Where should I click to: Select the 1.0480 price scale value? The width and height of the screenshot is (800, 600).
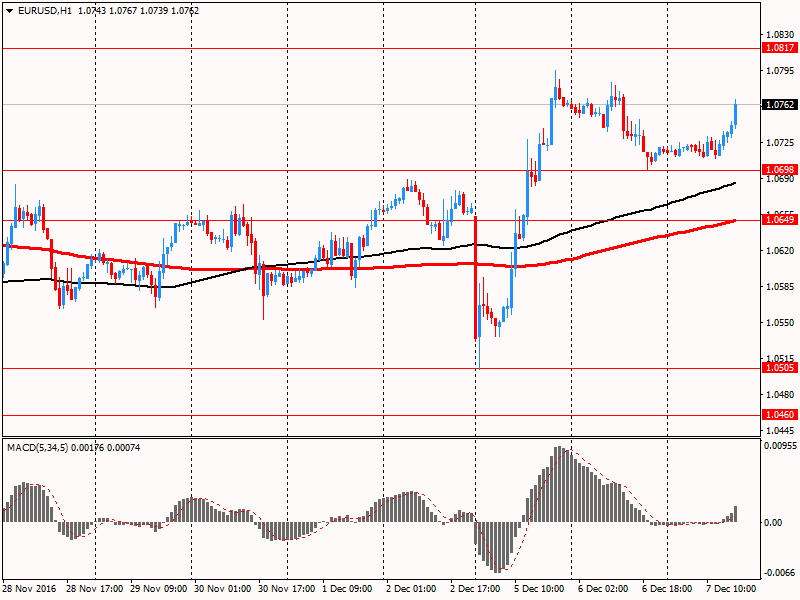(x=780, y=394)
